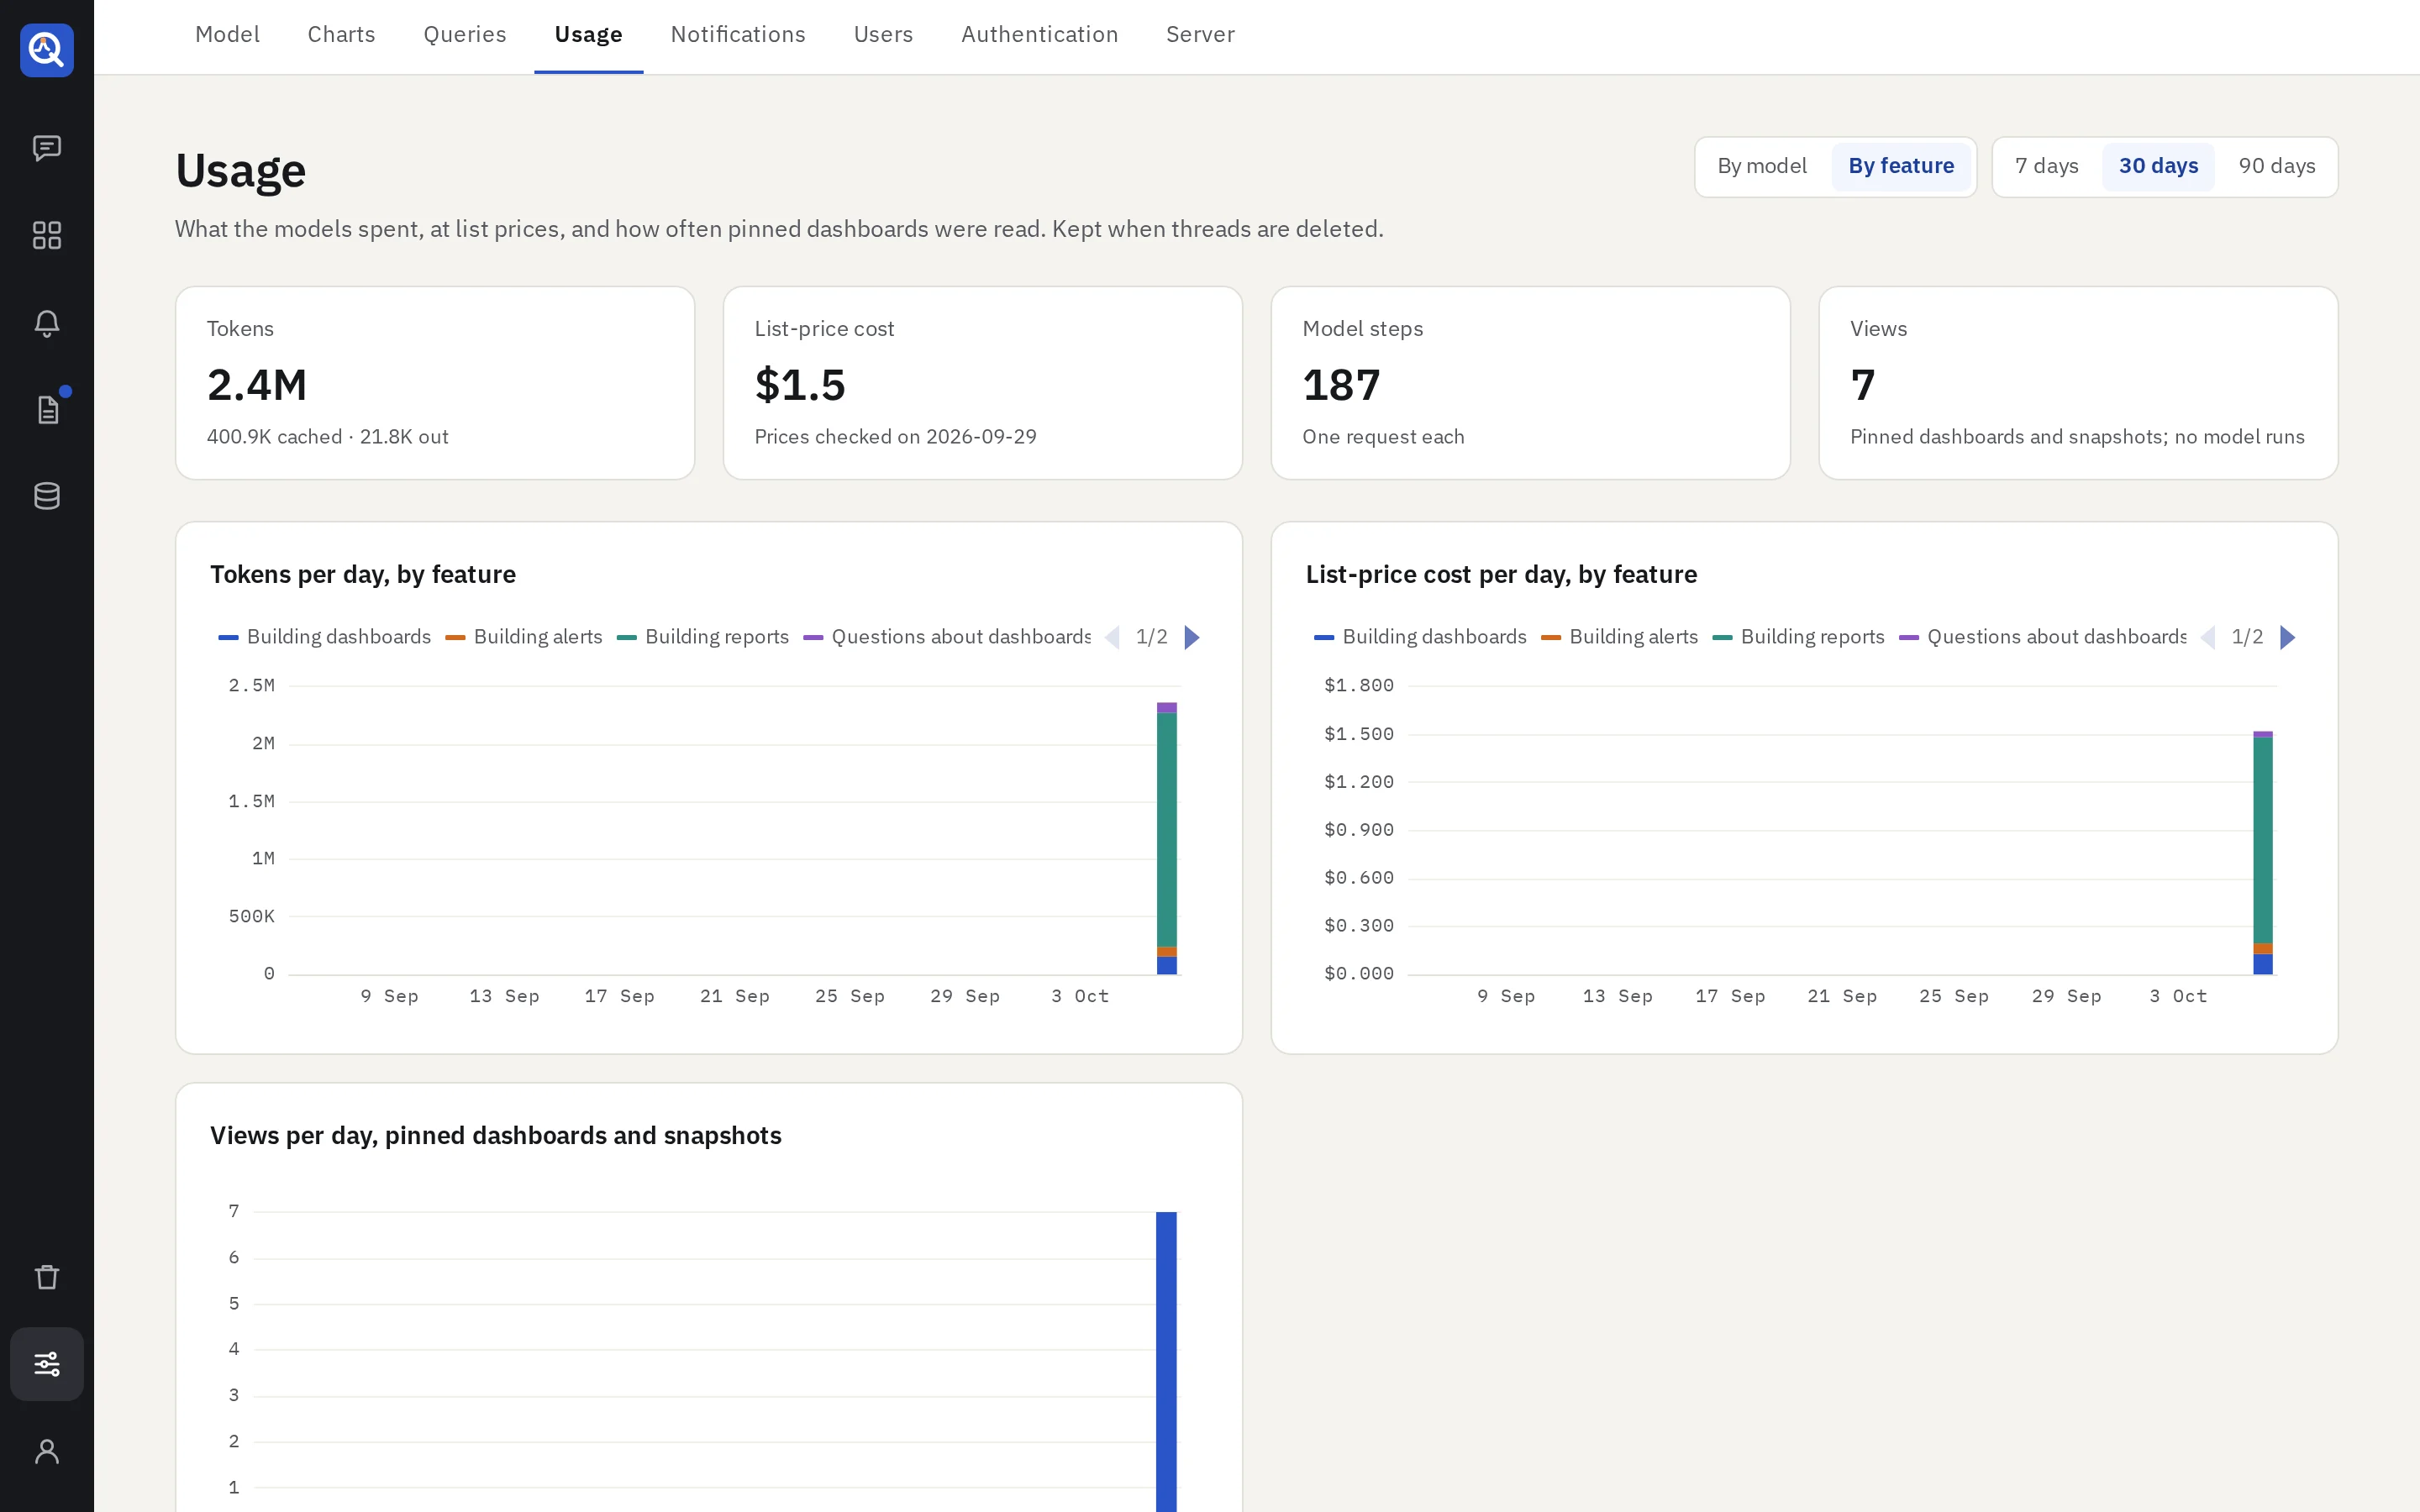The image size is (2420, 1512).
Task: Toggle Building reports legend in cost chart
Action: [x=1799, y=637]
